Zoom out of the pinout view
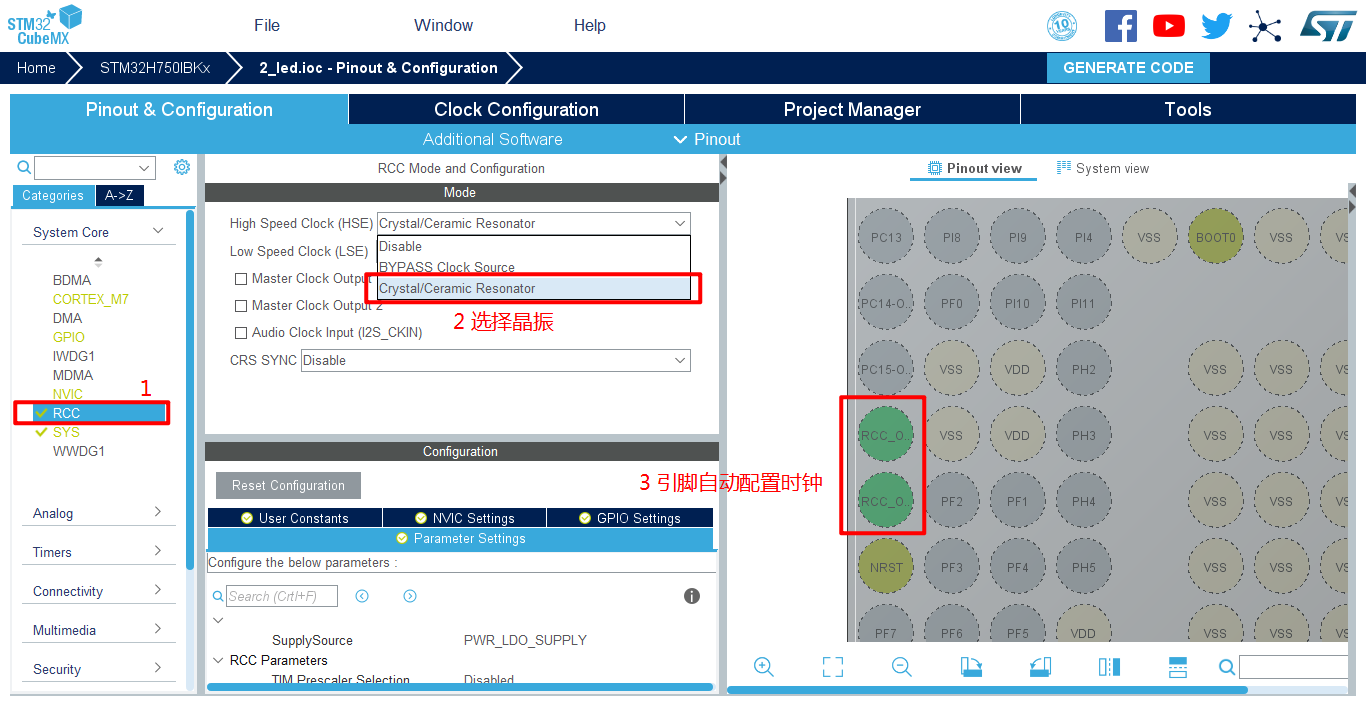This screenshot has width=1366, height=706. click(x=901, y=667)
